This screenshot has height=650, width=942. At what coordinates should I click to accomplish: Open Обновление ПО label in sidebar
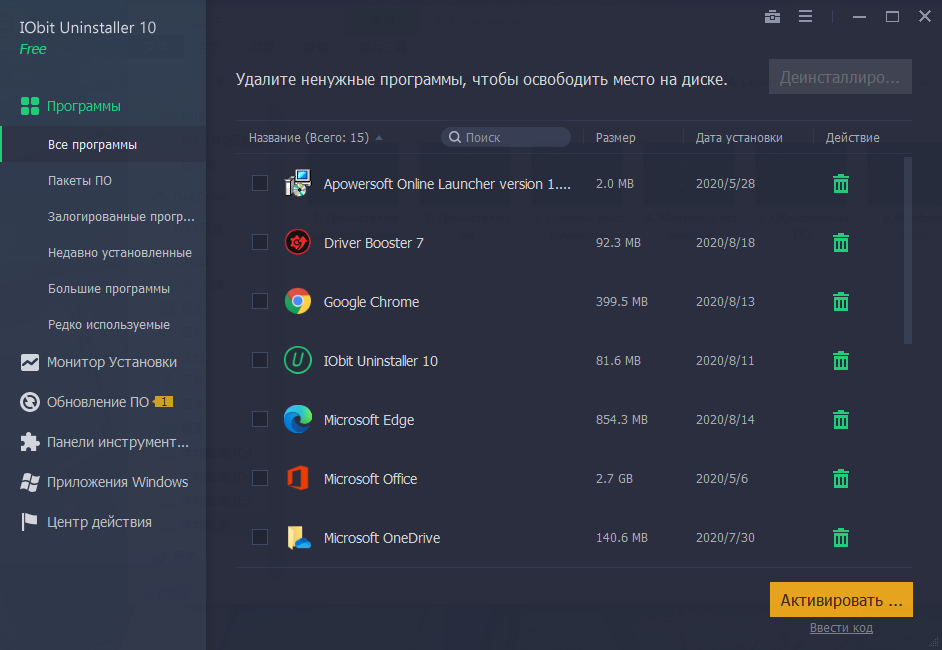98,402
